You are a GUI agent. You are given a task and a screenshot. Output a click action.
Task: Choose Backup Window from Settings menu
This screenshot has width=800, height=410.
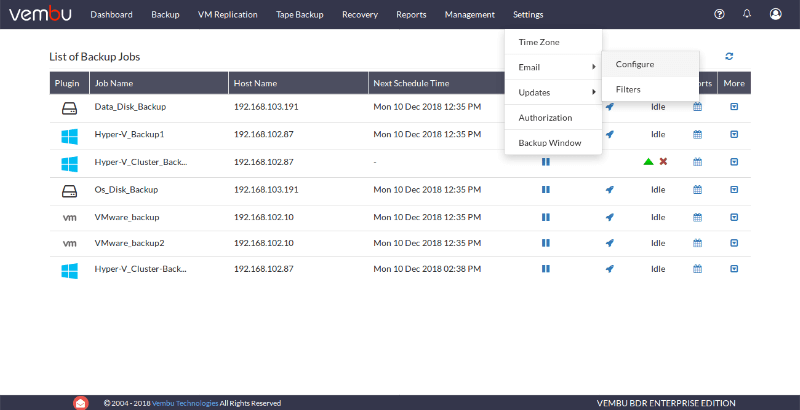549,143
